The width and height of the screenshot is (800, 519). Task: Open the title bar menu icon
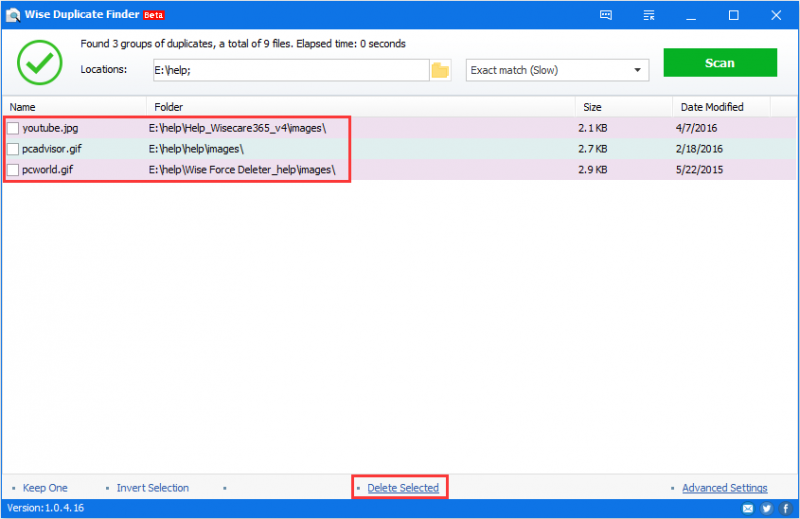[648, 15]
